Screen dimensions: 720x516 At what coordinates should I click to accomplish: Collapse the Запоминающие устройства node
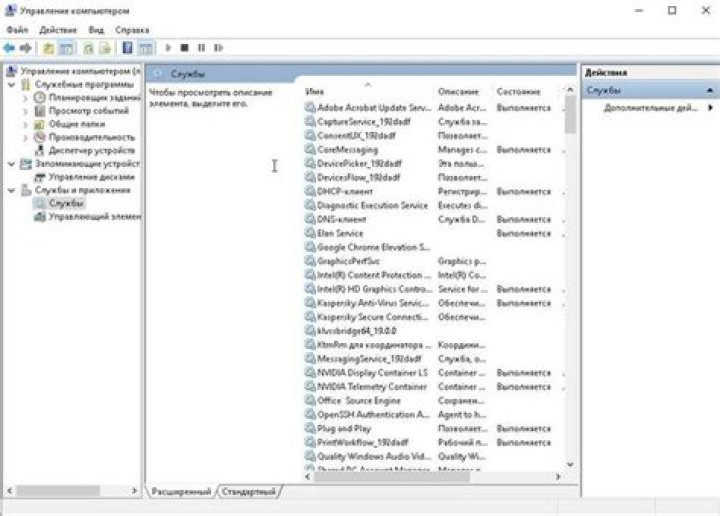point(12,164)
